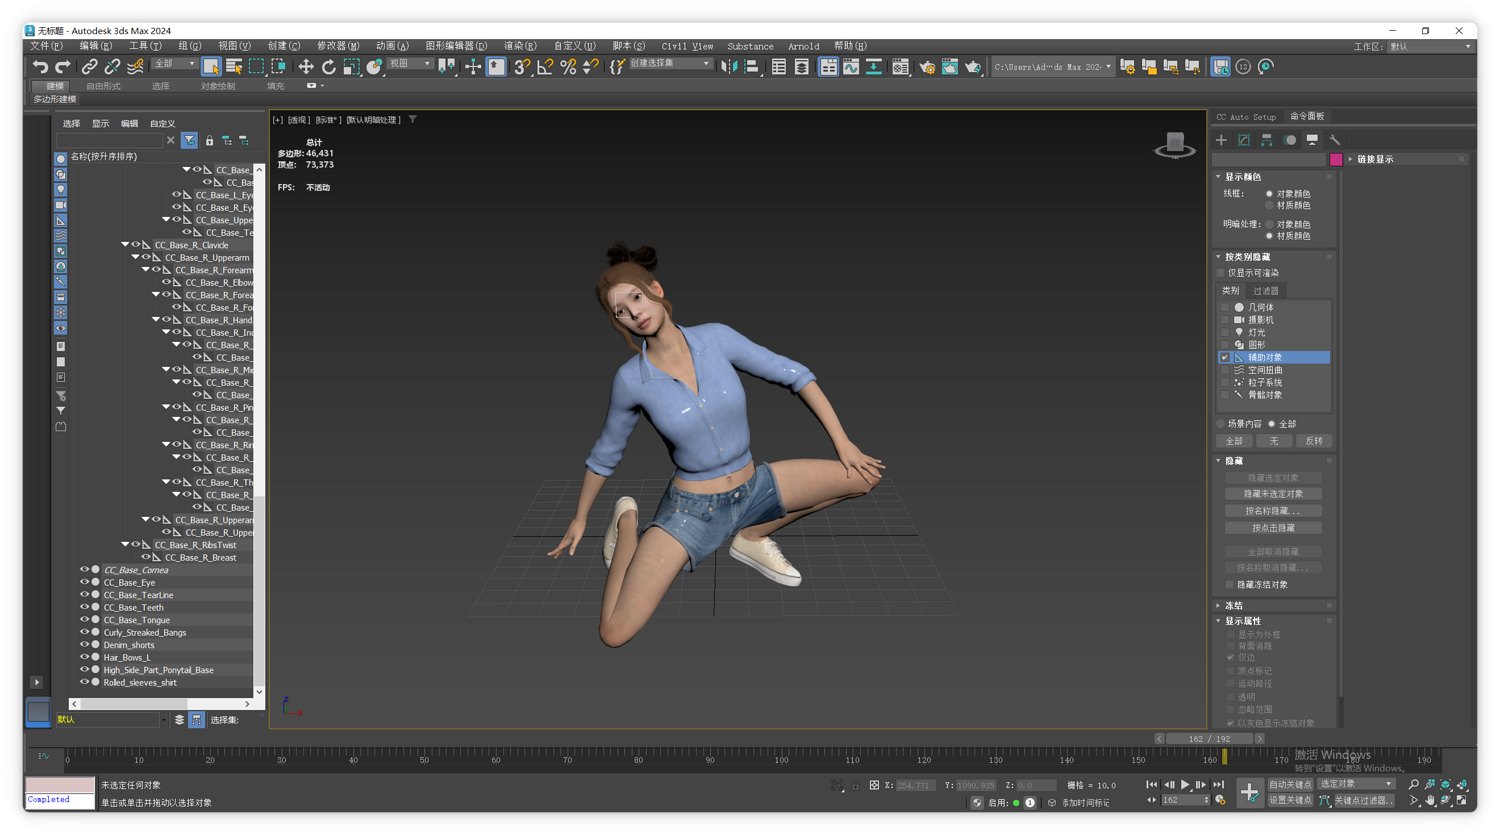Open the 工作区 workspace dropdown

pyautogui.click(x=1430, y=46)
